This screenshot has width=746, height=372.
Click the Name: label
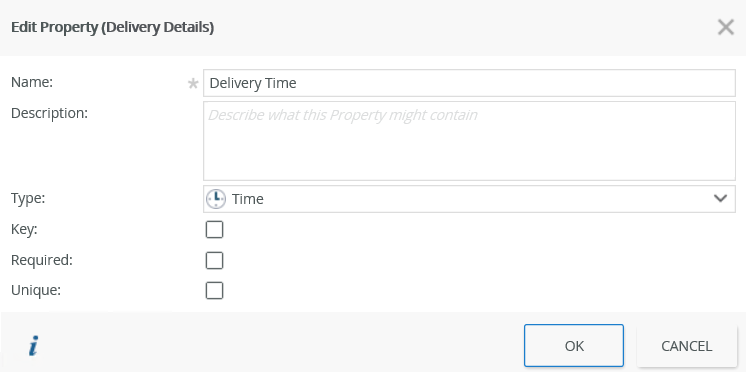point(32,82)
